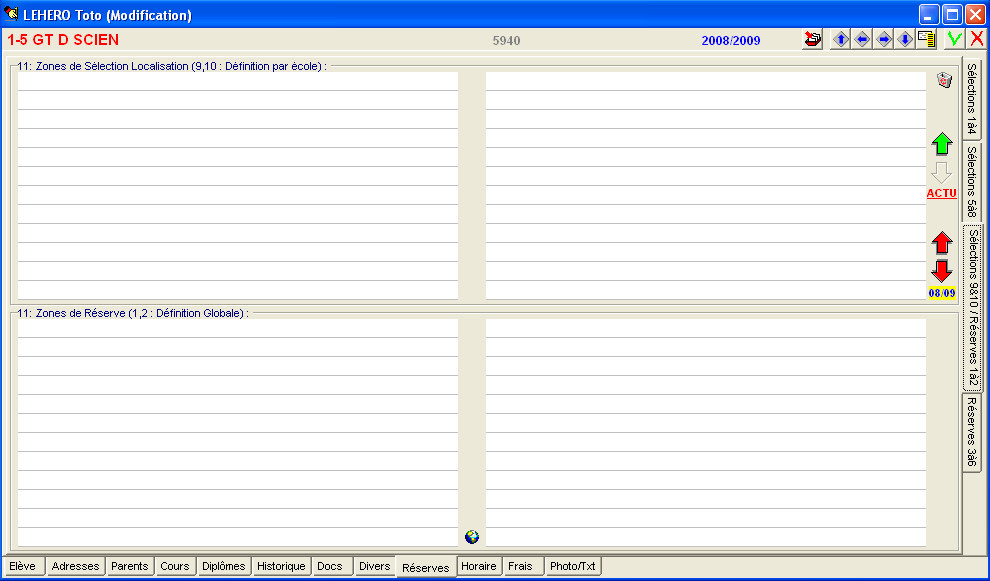Select Sélections 9&10 / Réserves 1à2 tab
The height and width of the screenshot is (581, 990).
(973, 308)
